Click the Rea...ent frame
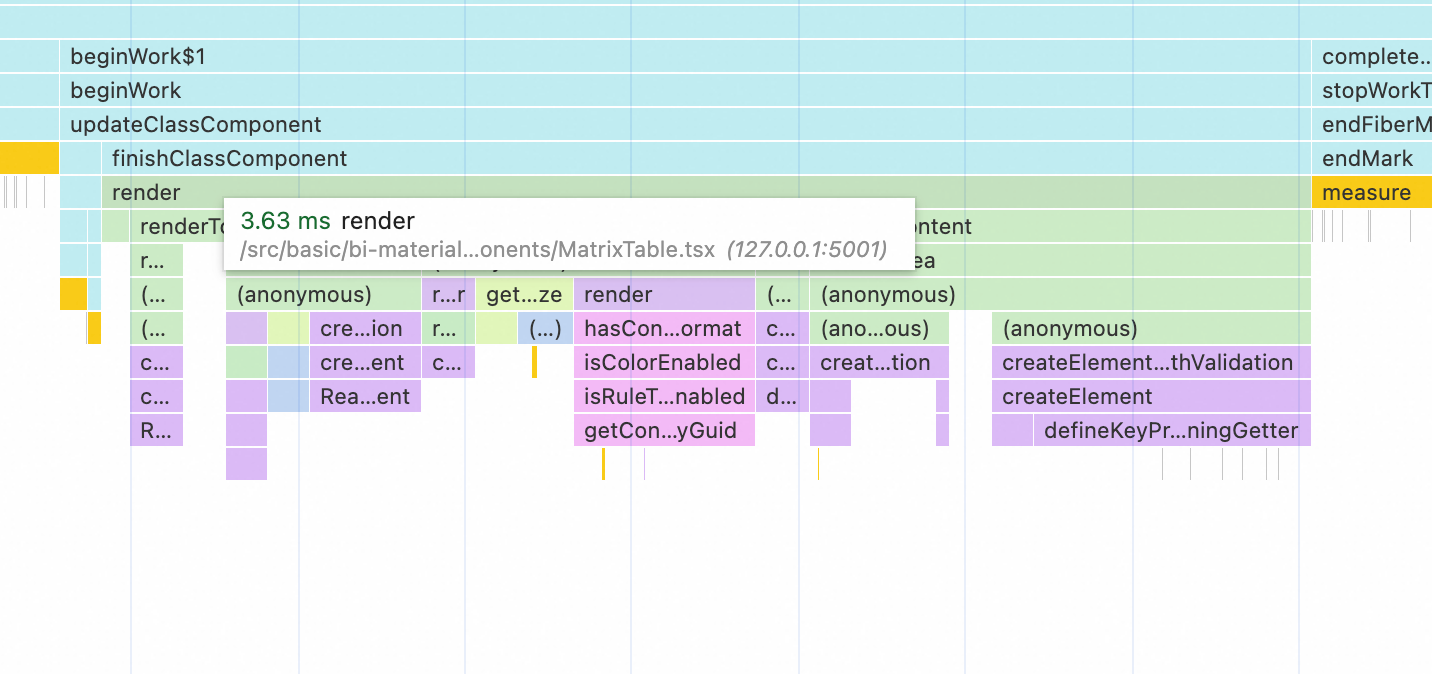 365,397
